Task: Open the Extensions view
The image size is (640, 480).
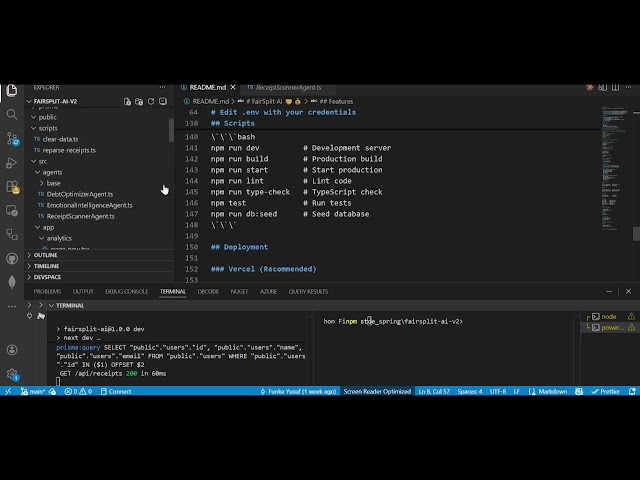Action: tap(12, 187)
